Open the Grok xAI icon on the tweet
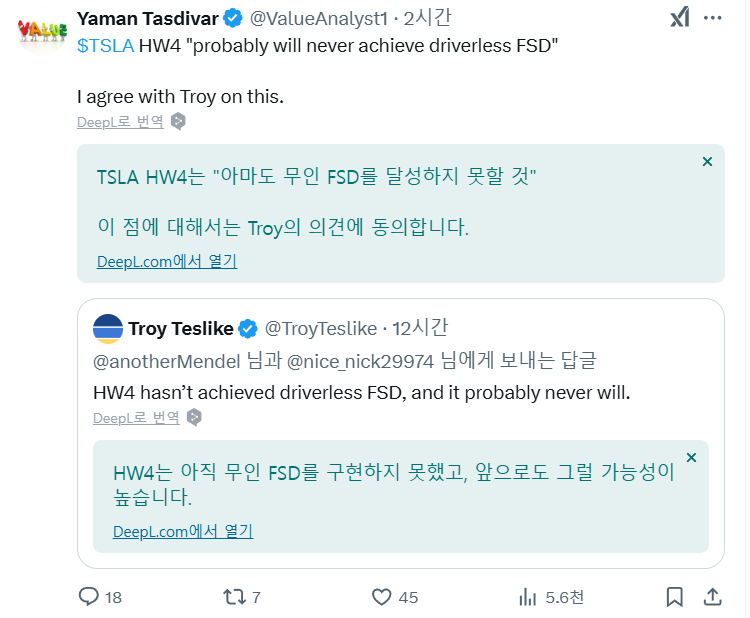Screen dimensions: 750x618 (x=680, y=17)
